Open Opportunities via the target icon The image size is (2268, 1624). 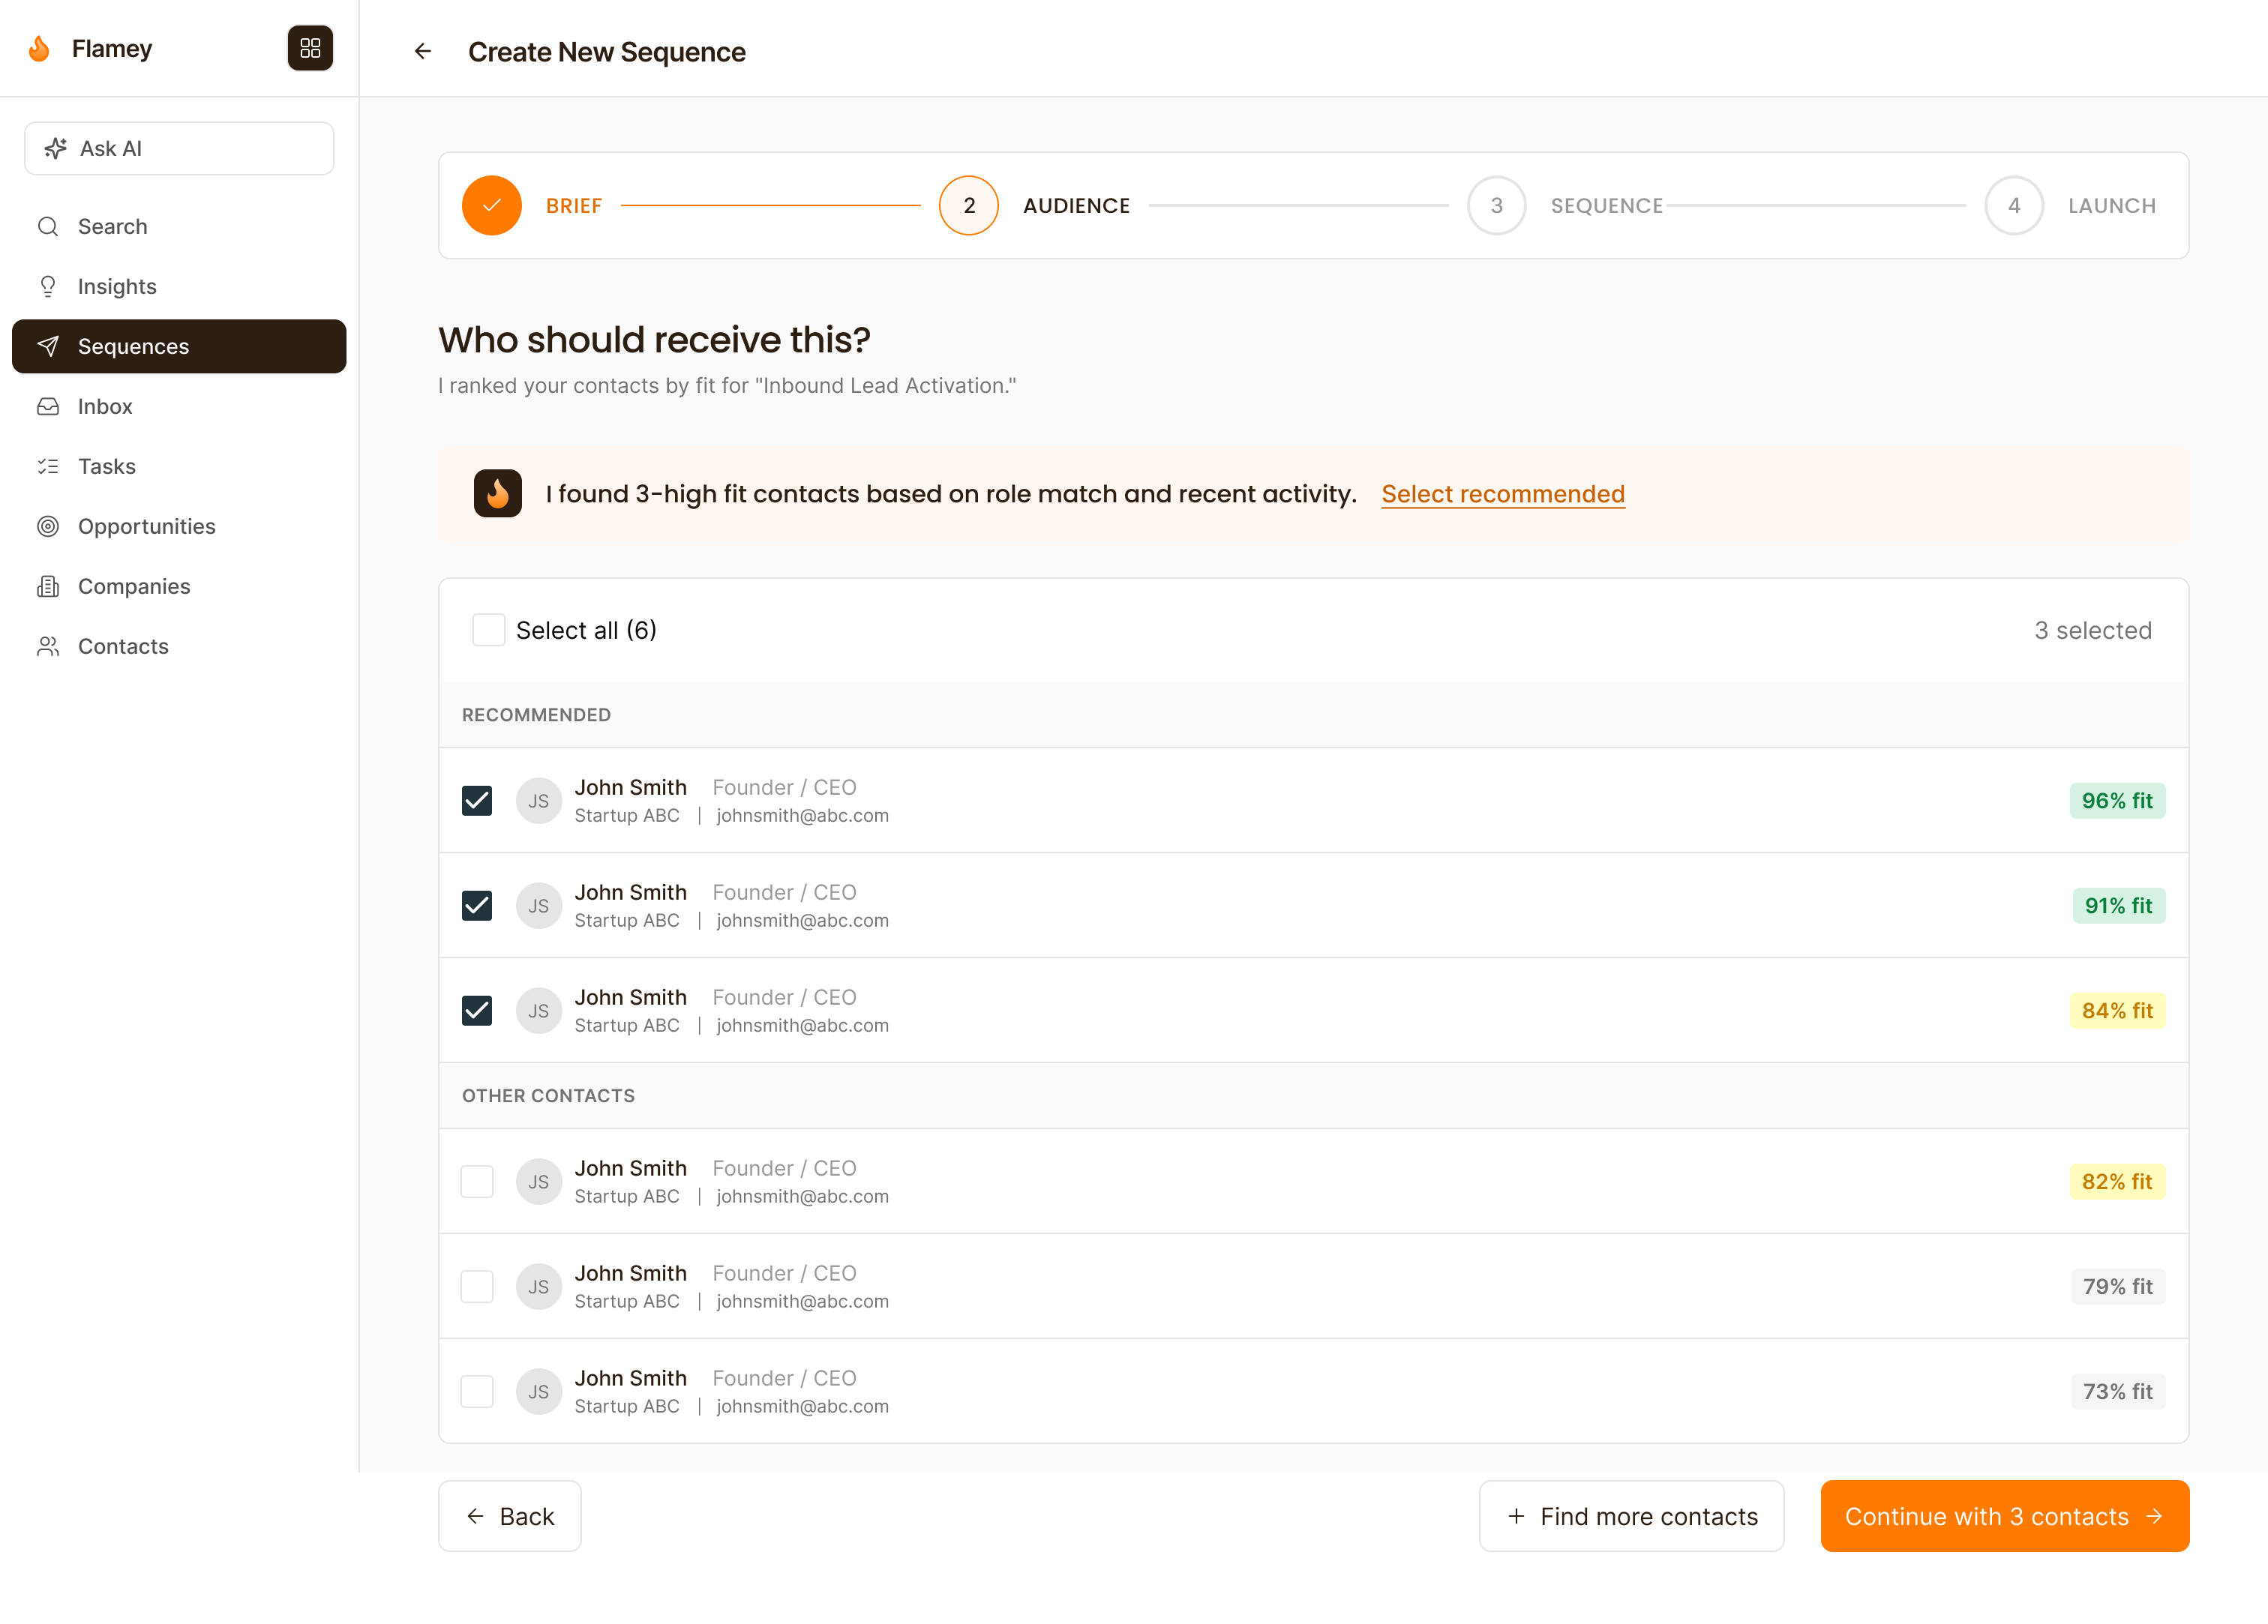(48, 526)
